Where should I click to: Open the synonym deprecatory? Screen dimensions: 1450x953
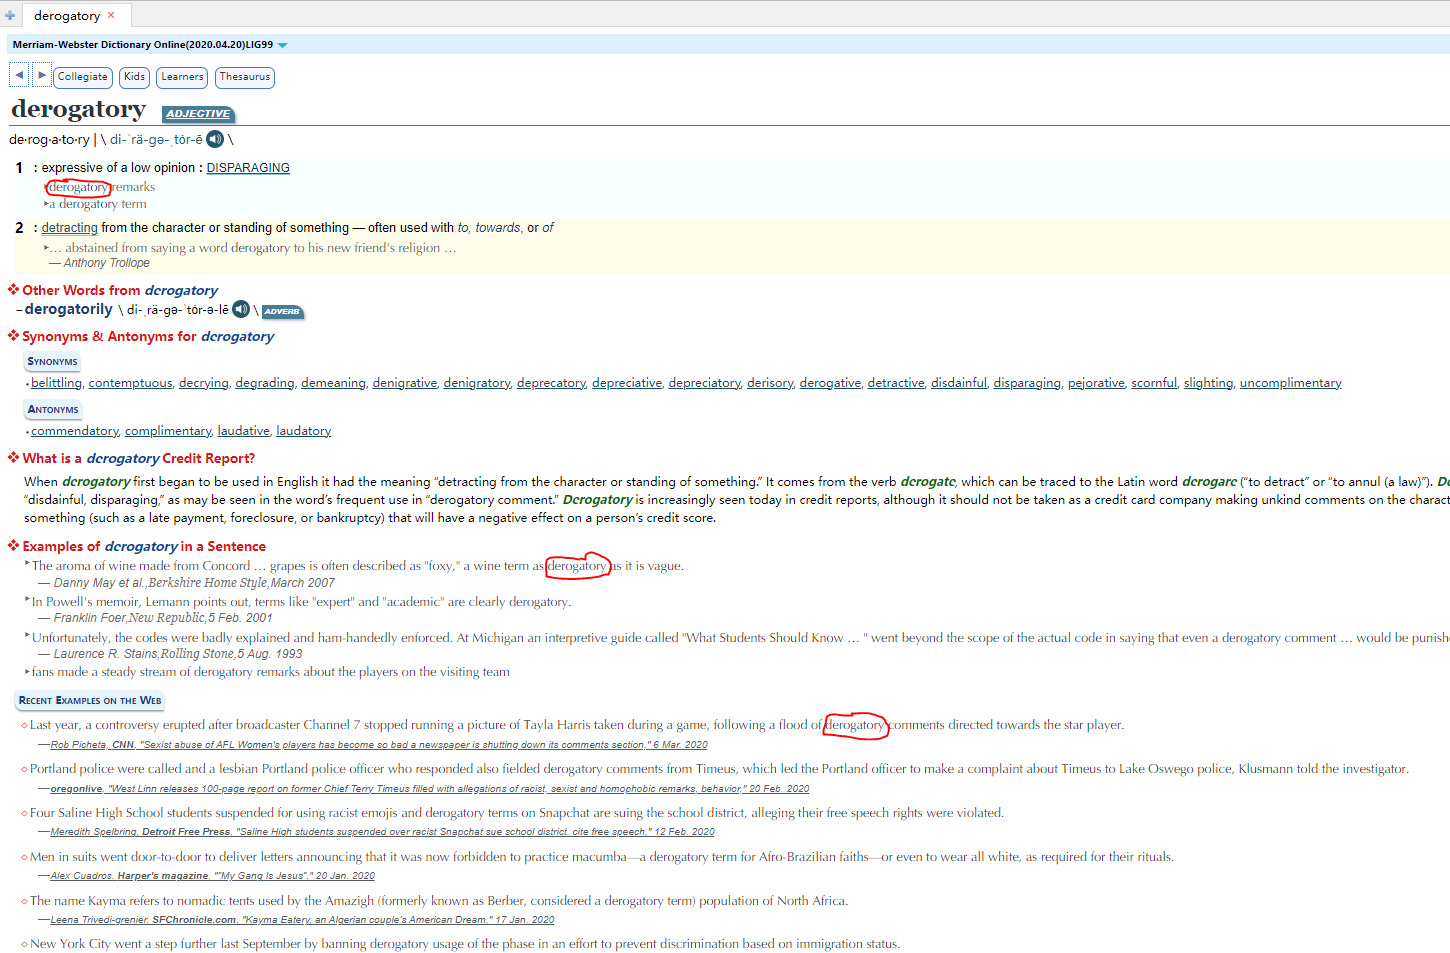point(551,383)
